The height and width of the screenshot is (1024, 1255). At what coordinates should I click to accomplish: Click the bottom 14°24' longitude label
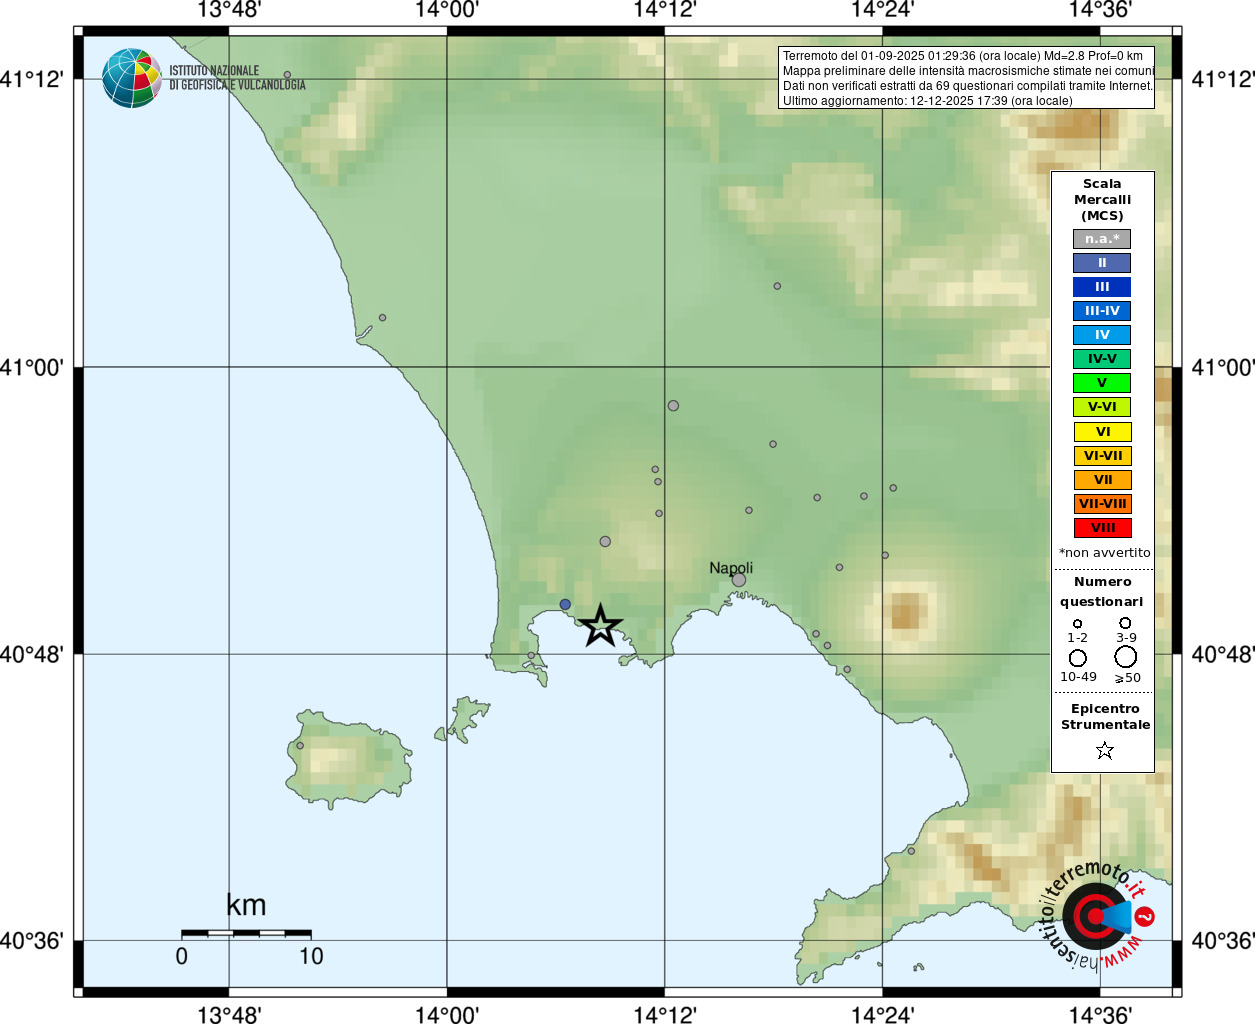click(883, 1014)
